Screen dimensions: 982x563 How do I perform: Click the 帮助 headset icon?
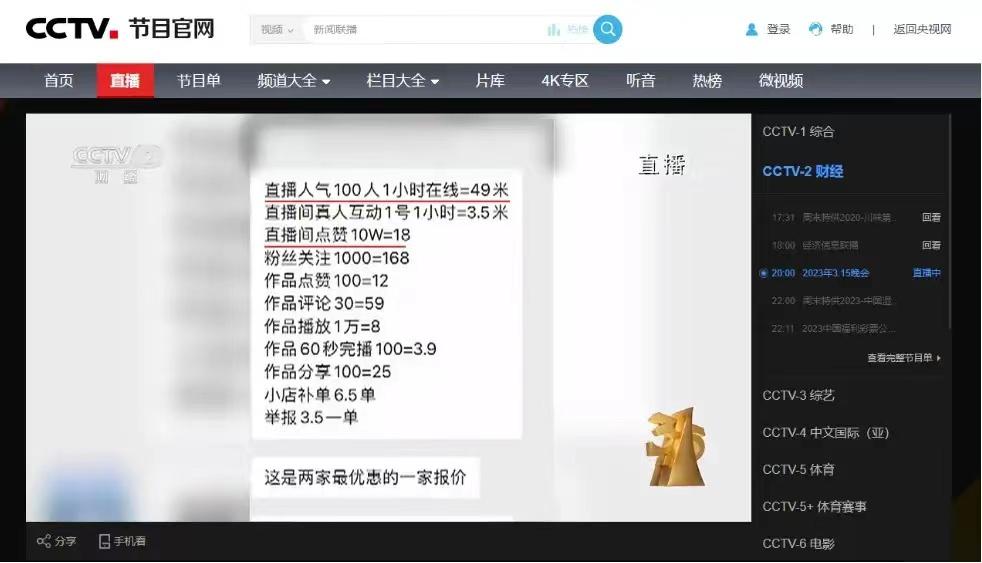coord(815,29)
